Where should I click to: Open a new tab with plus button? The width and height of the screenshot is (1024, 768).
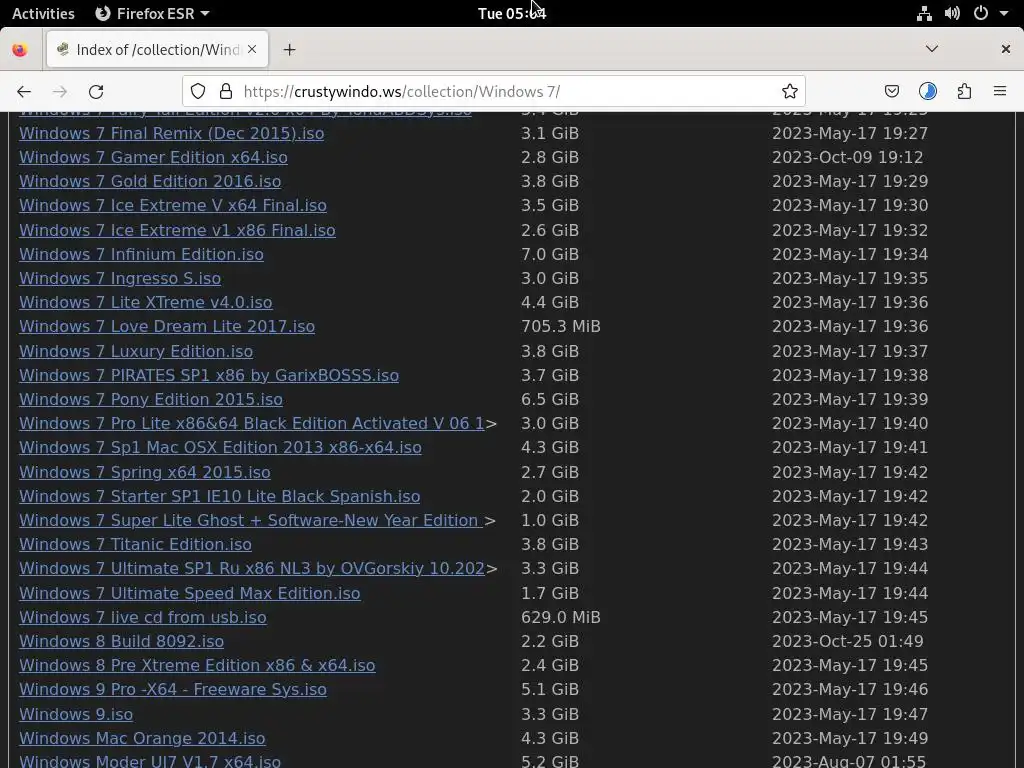(289, 50)
